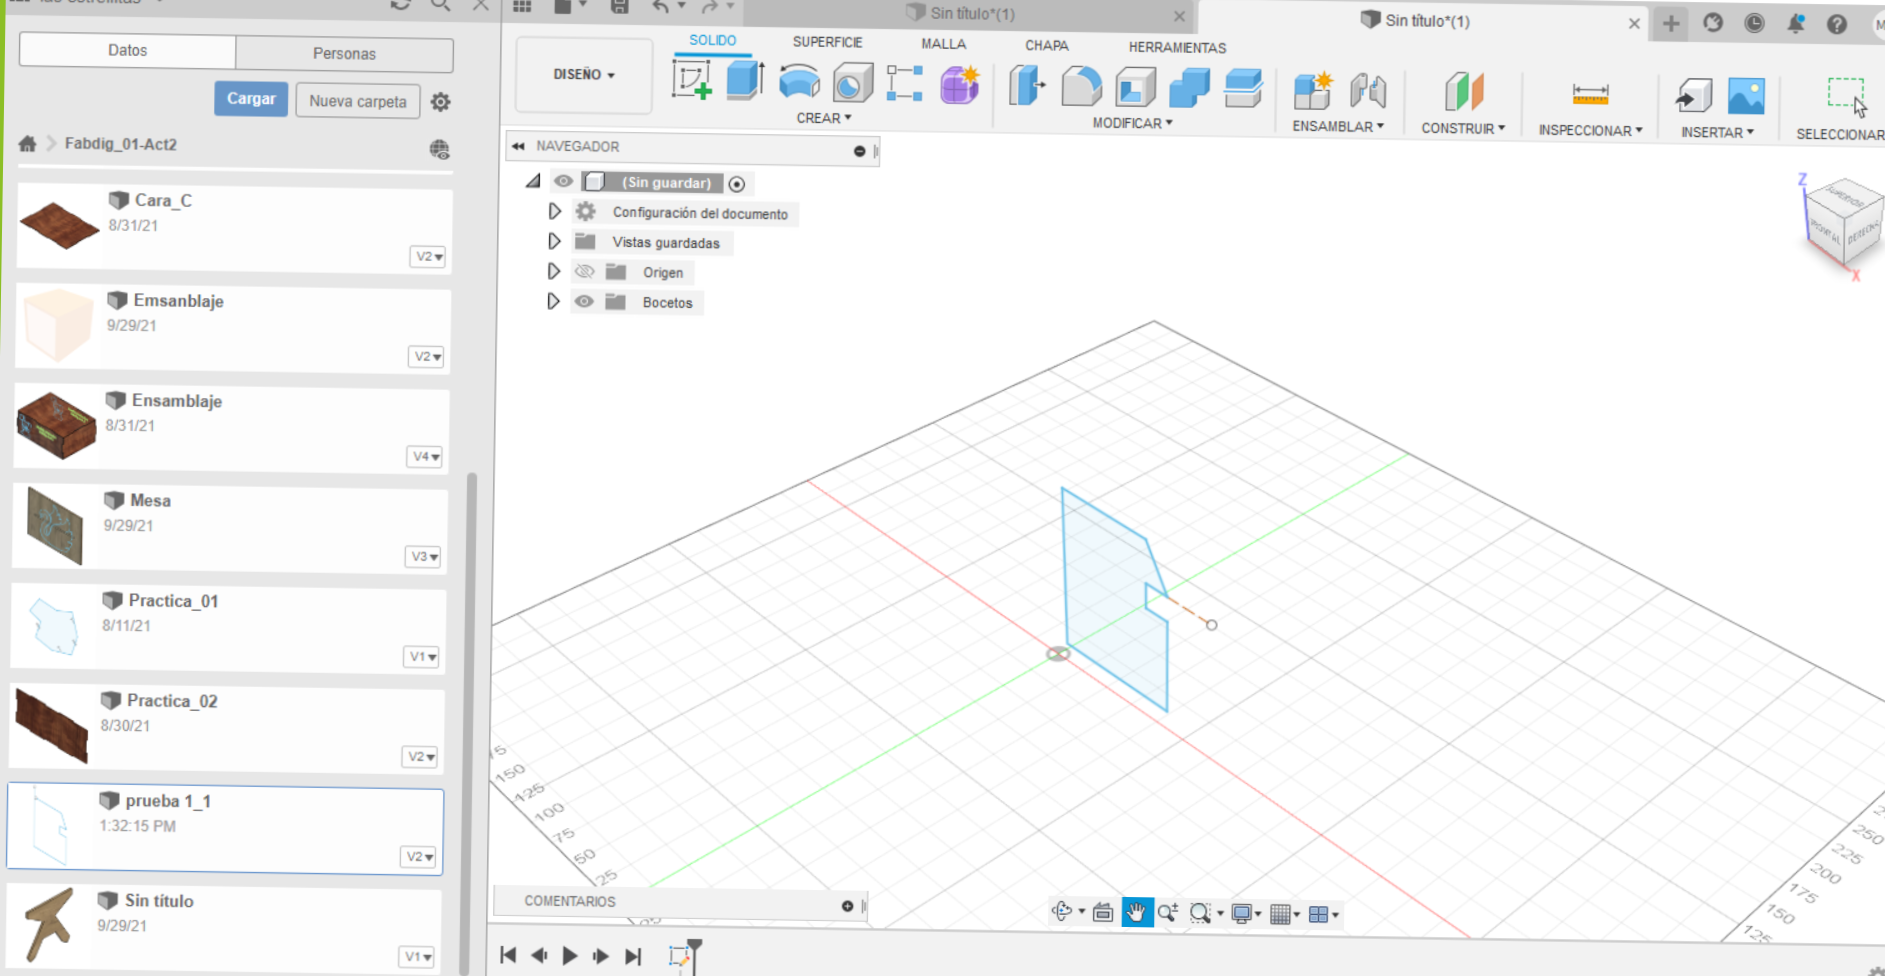Switch to the CHAPA tab

(1046, 45)
